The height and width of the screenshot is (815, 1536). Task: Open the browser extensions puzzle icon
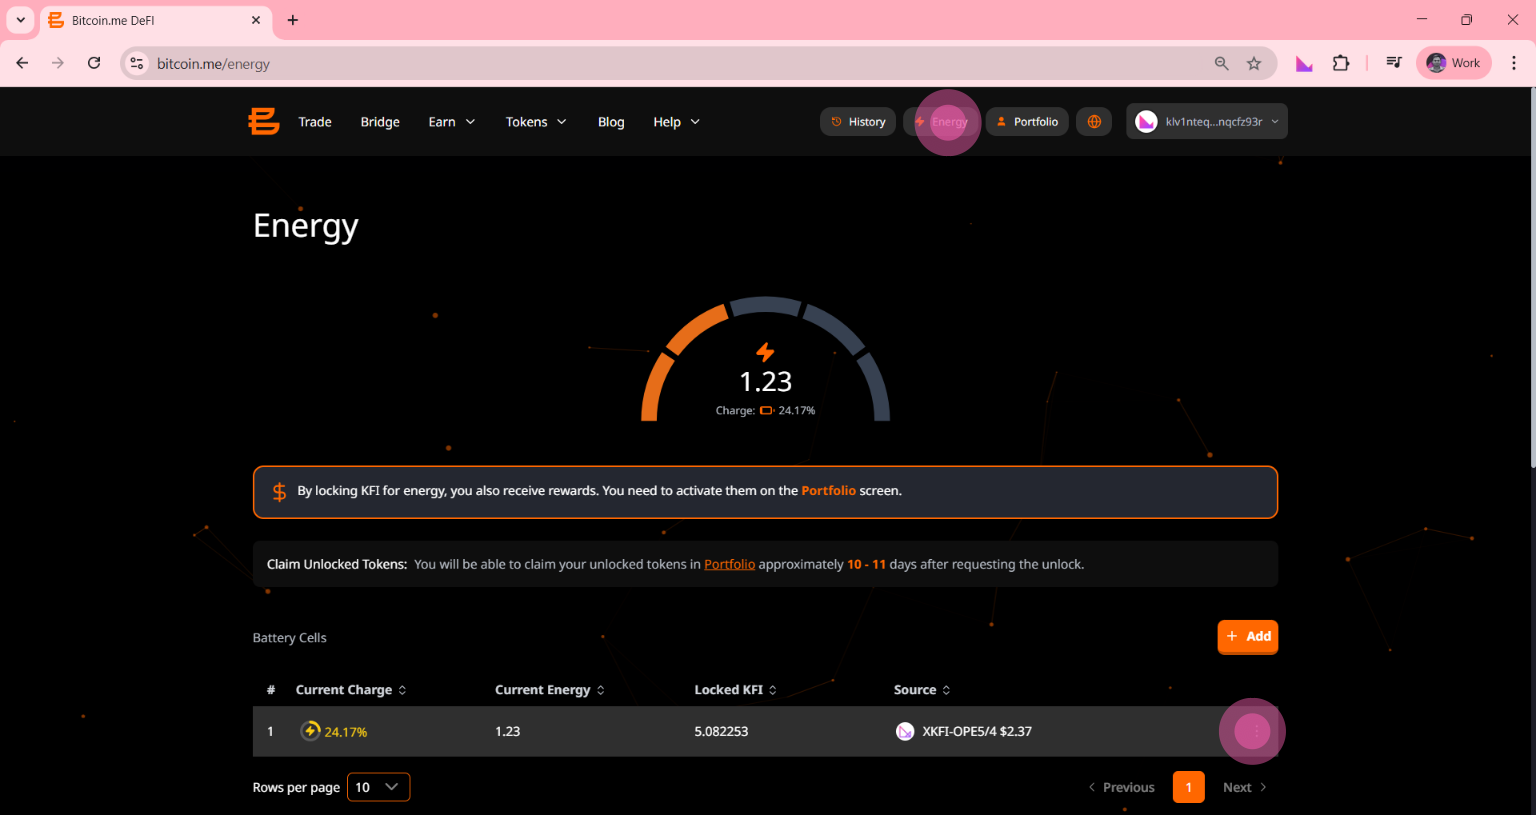1341,63
